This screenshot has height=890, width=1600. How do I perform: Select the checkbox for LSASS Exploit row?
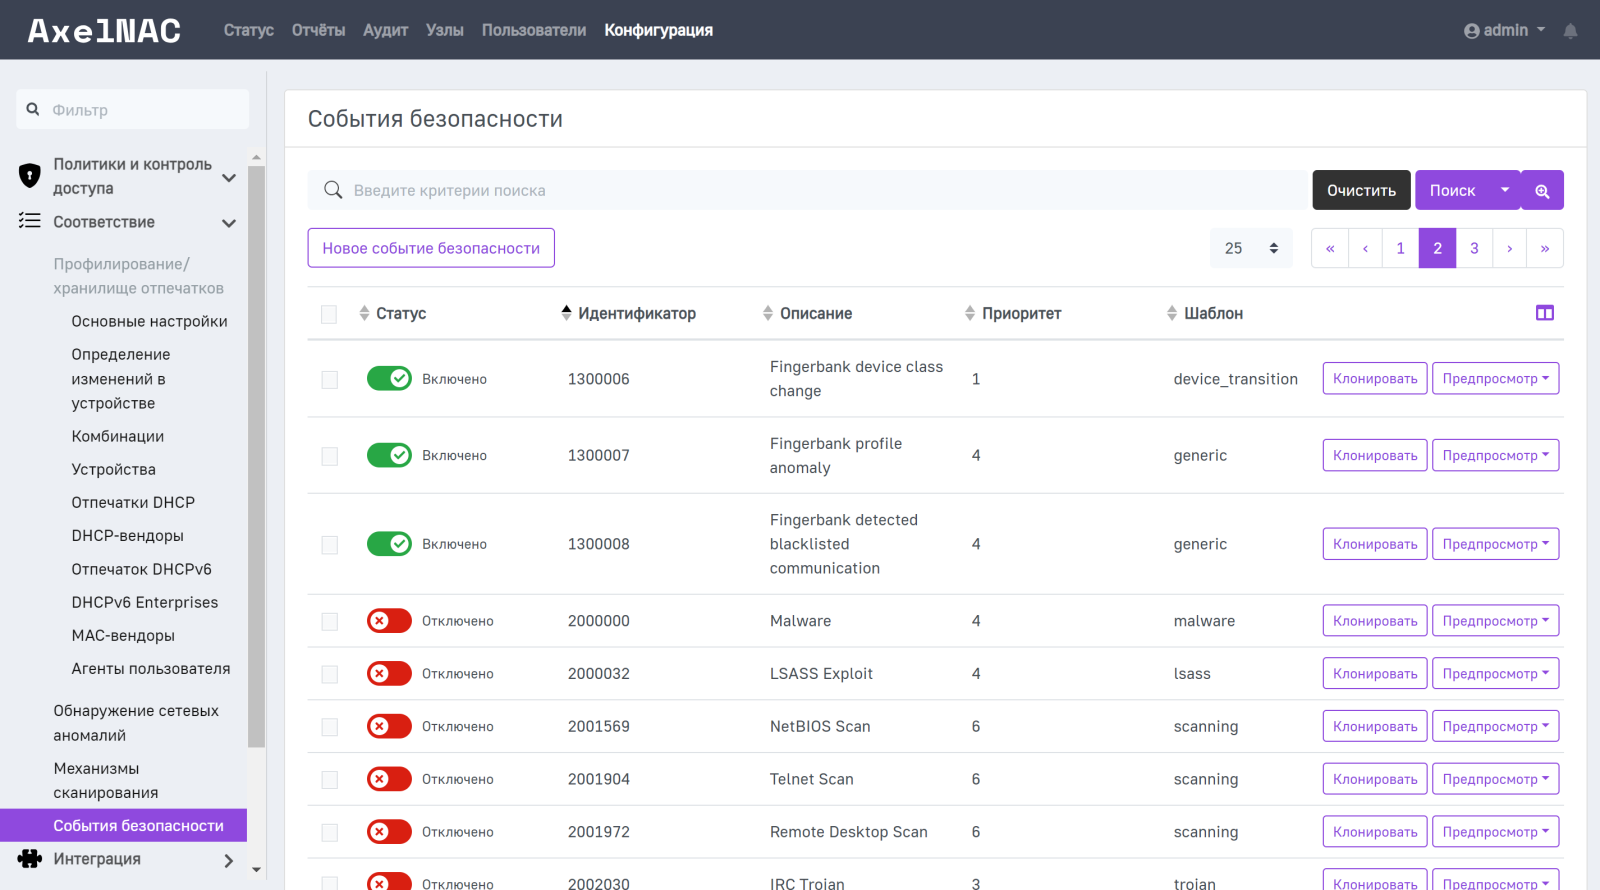[329, 675]
